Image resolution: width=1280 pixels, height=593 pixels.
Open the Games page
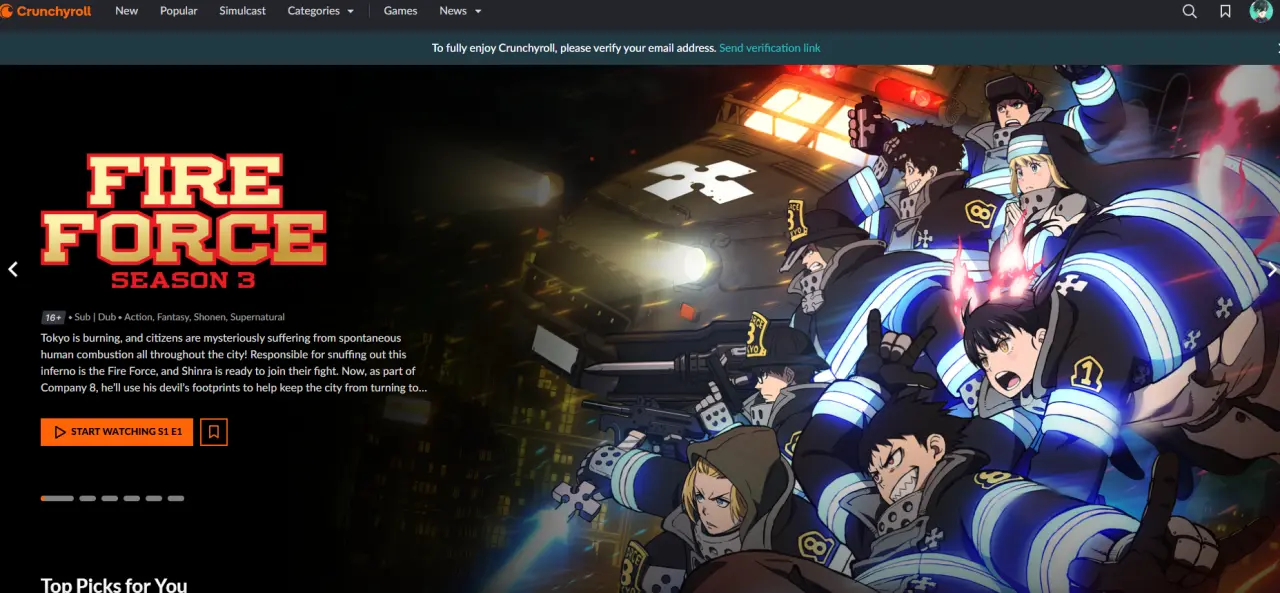click(x=401, y=11)
